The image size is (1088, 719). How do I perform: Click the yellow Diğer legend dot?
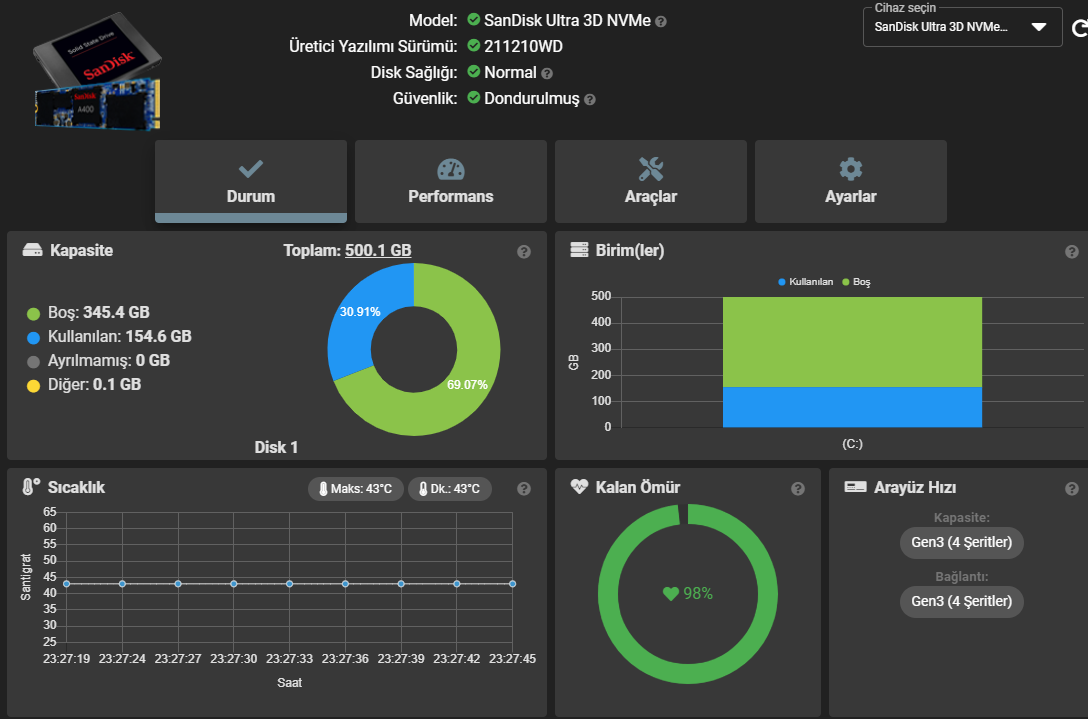pyautogui.click(x=33, y=386)
